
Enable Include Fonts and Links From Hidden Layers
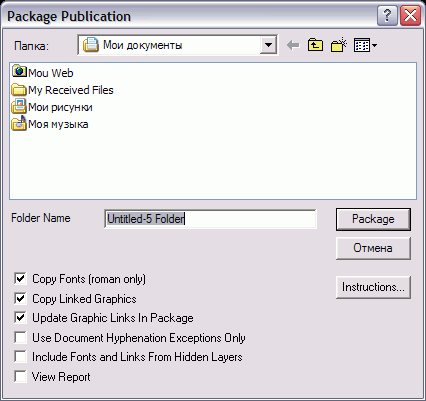[20, 357]
